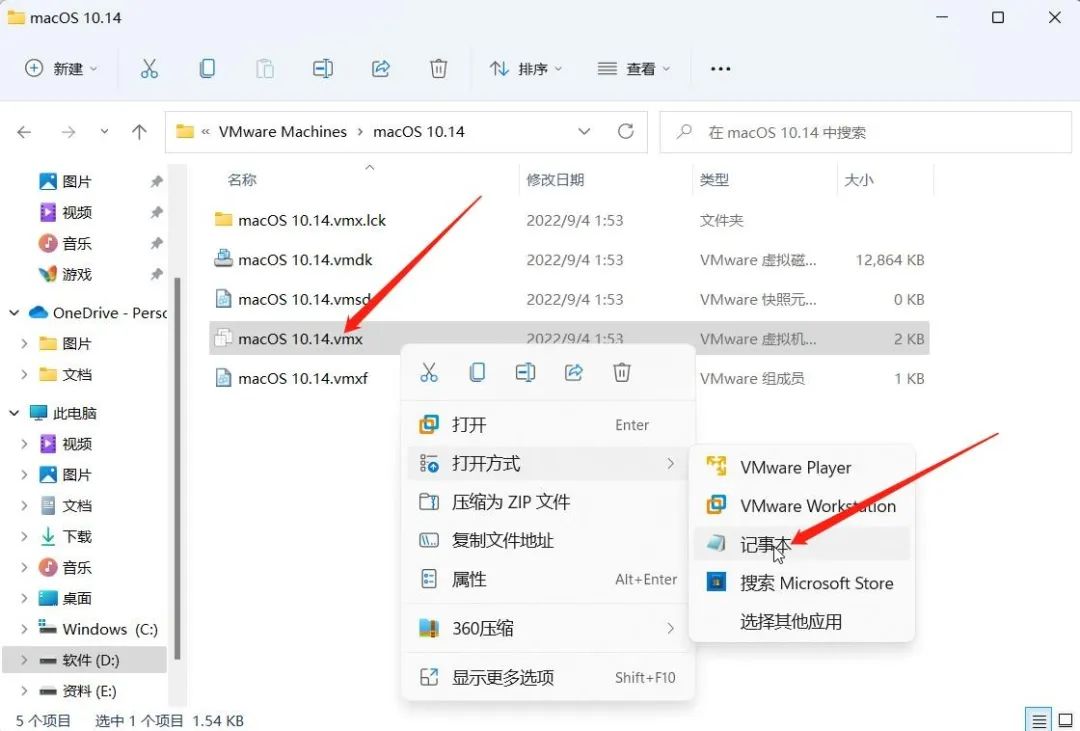Screen dimensions: 1080x731
Task: Click the 12,864 KB size cell
Action: [890, 260]
